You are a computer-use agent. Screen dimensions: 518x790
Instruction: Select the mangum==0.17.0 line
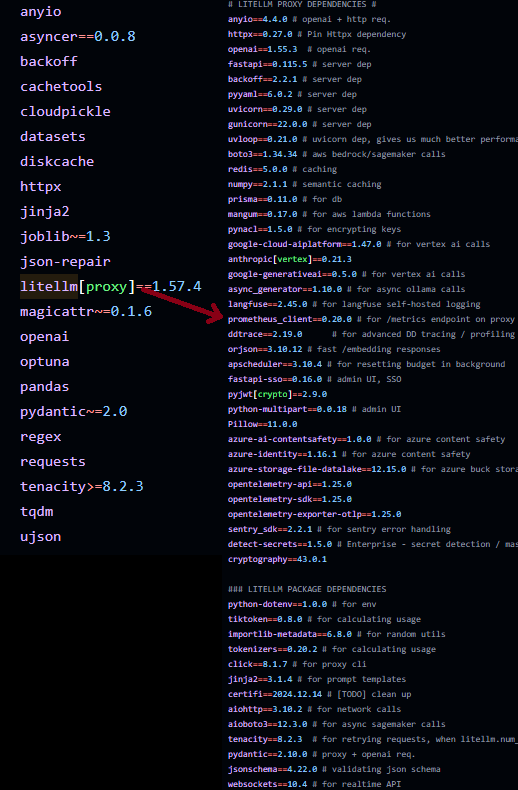[329, 214]
